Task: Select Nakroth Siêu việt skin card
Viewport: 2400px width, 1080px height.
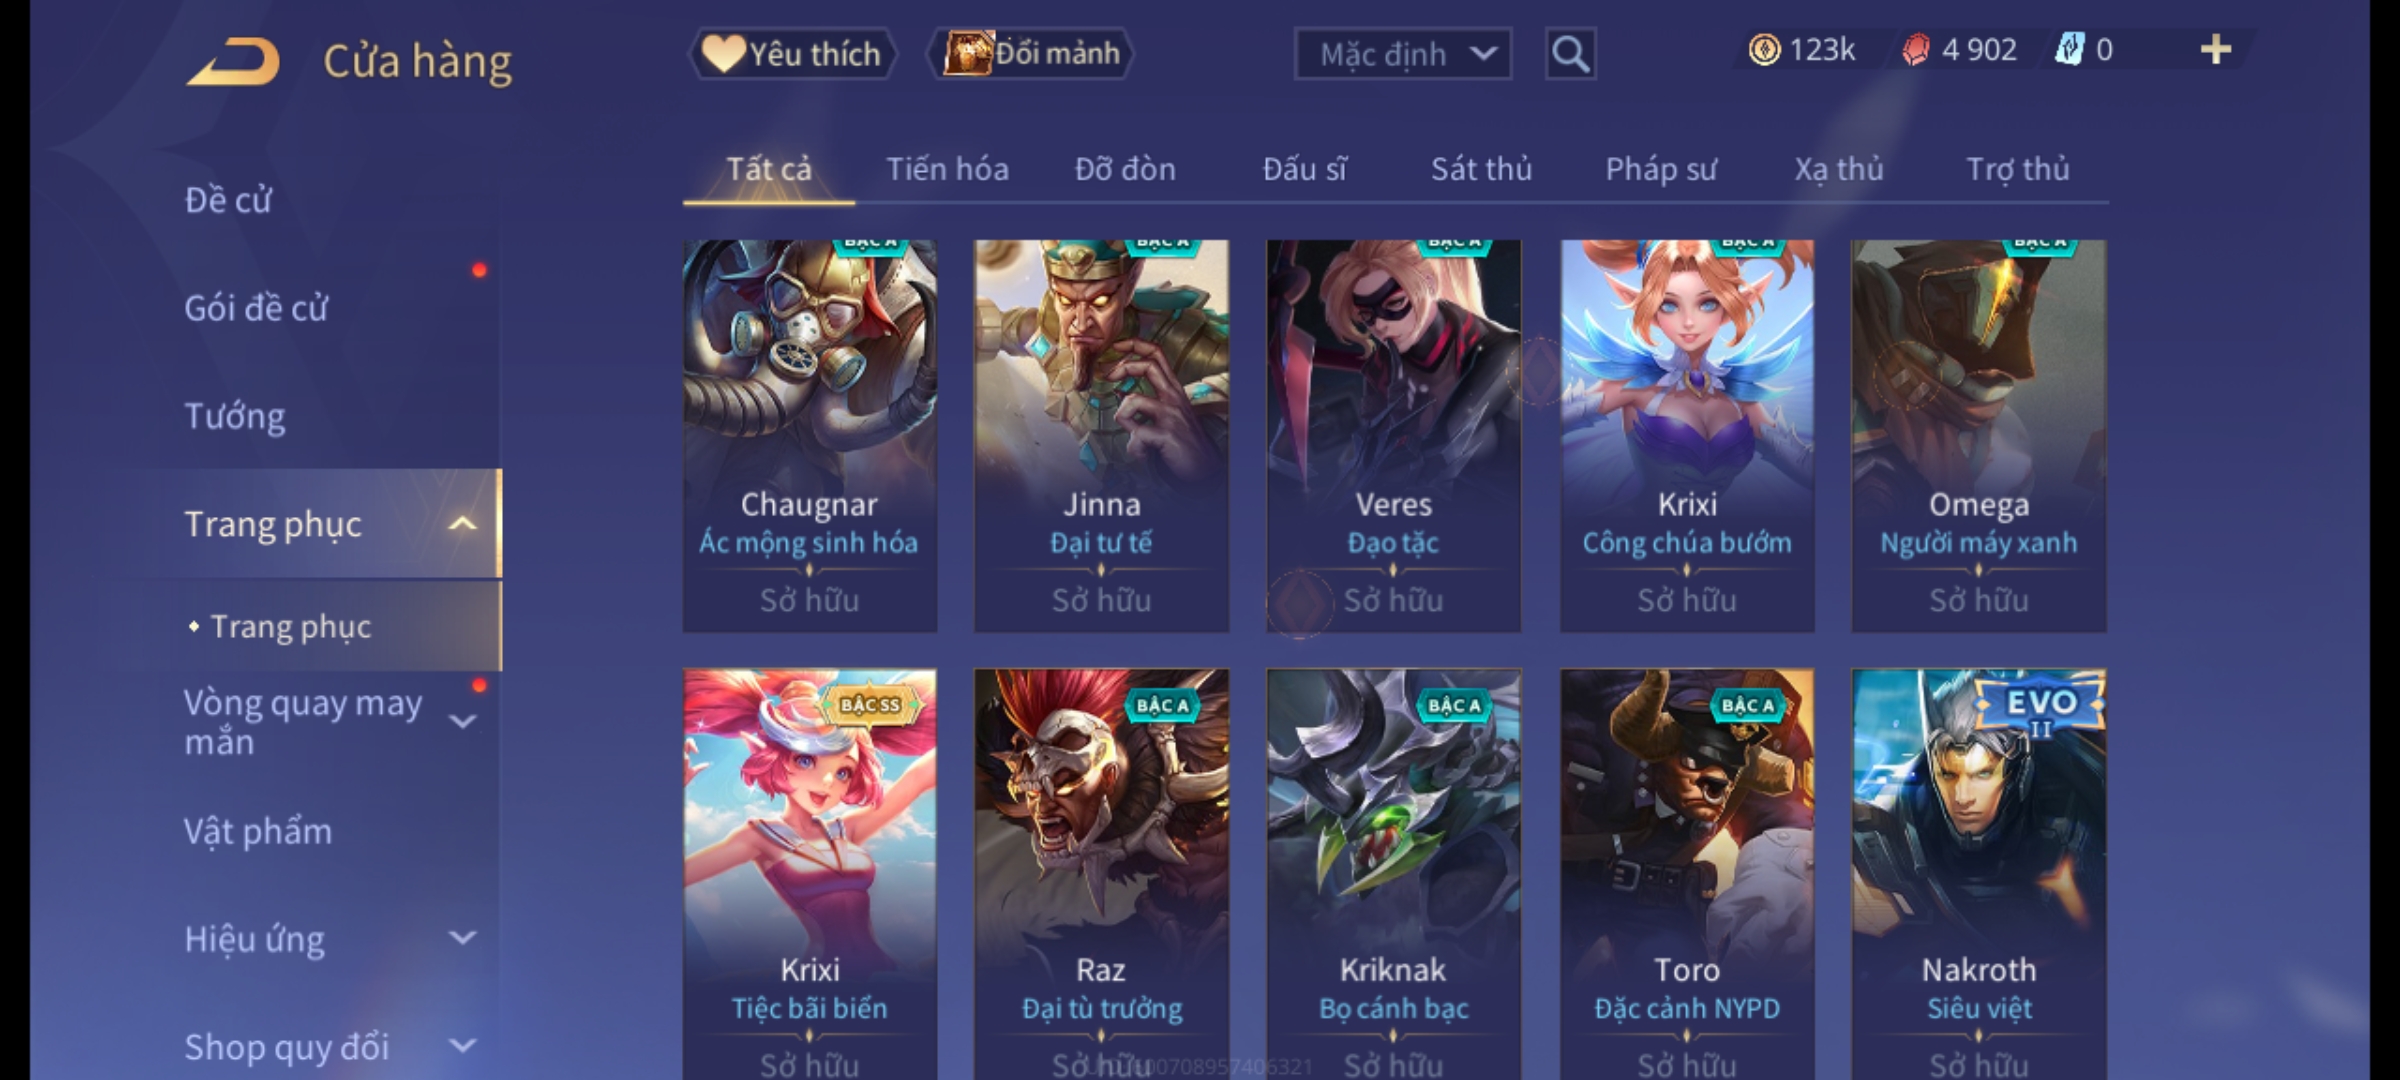Action: (1979, 874)
